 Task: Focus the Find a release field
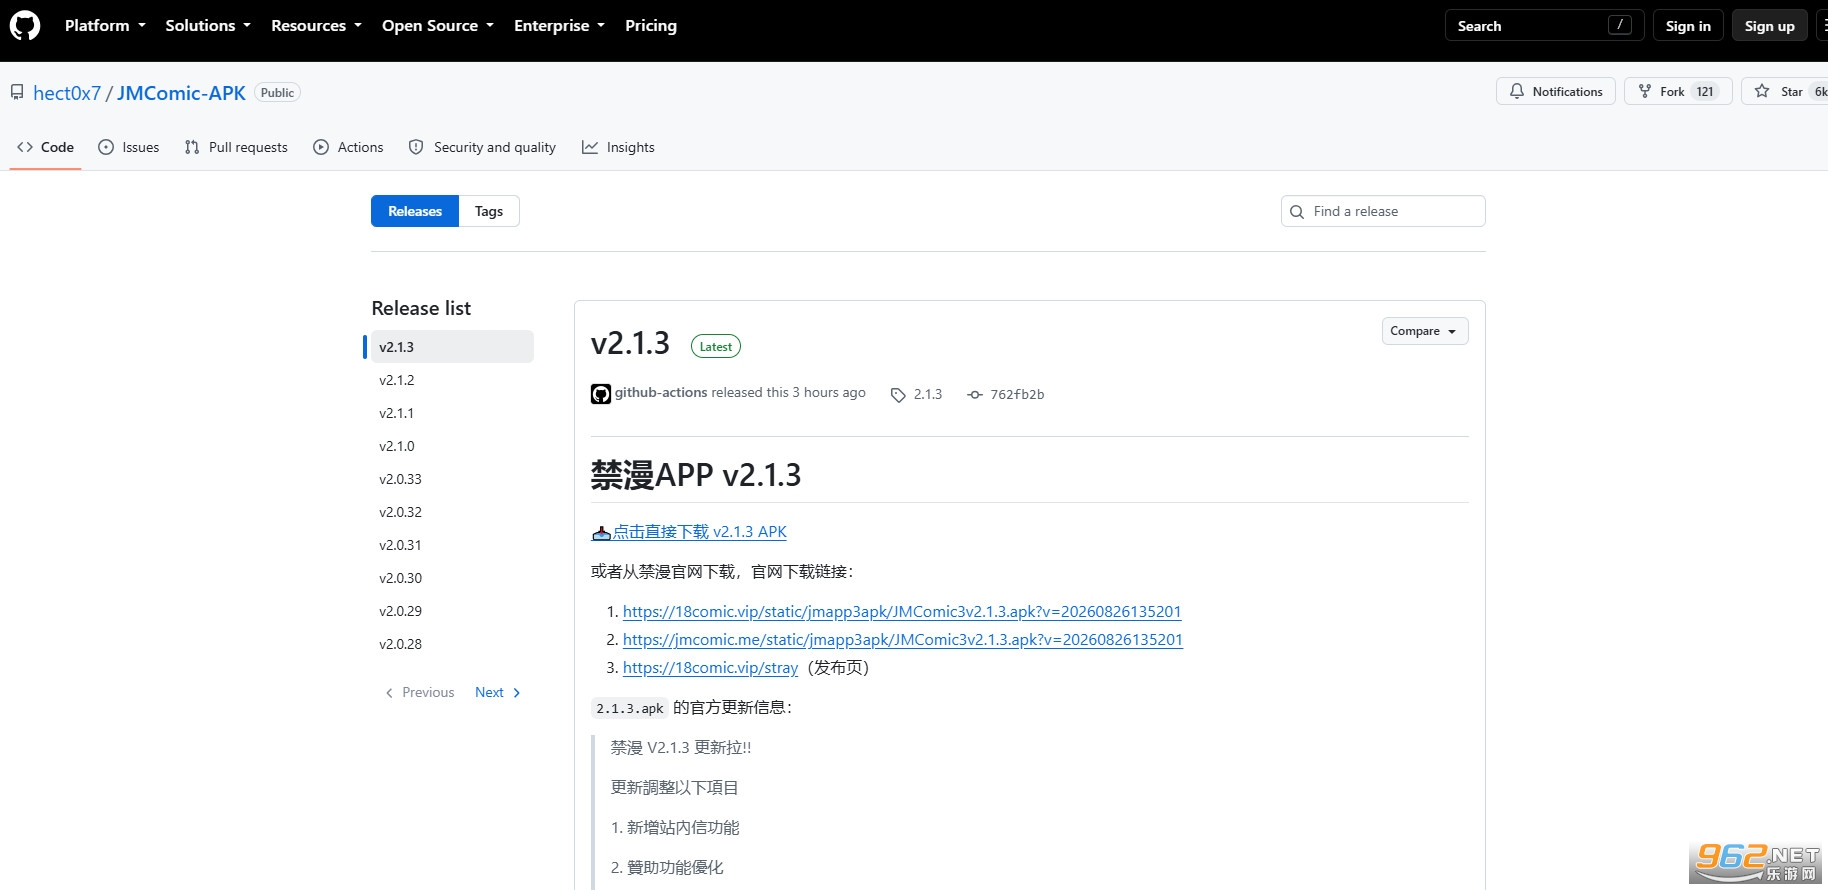(1383, 211)
